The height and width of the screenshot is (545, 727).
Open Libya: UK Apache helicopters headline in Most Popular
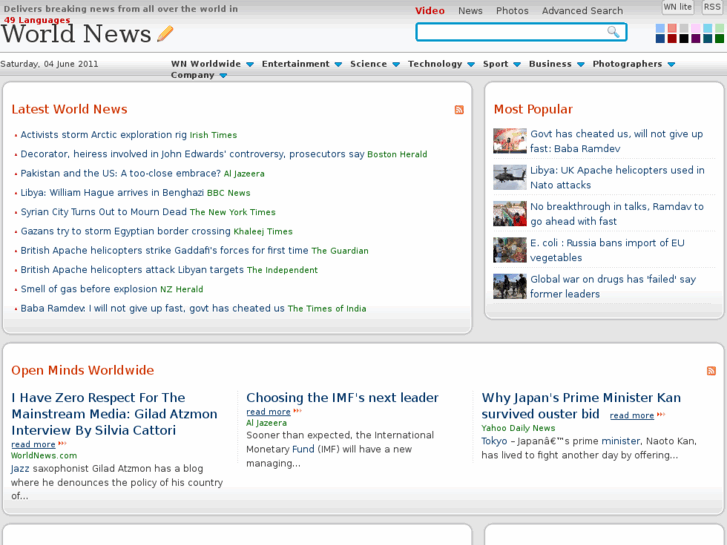click(x=617, y=178)
